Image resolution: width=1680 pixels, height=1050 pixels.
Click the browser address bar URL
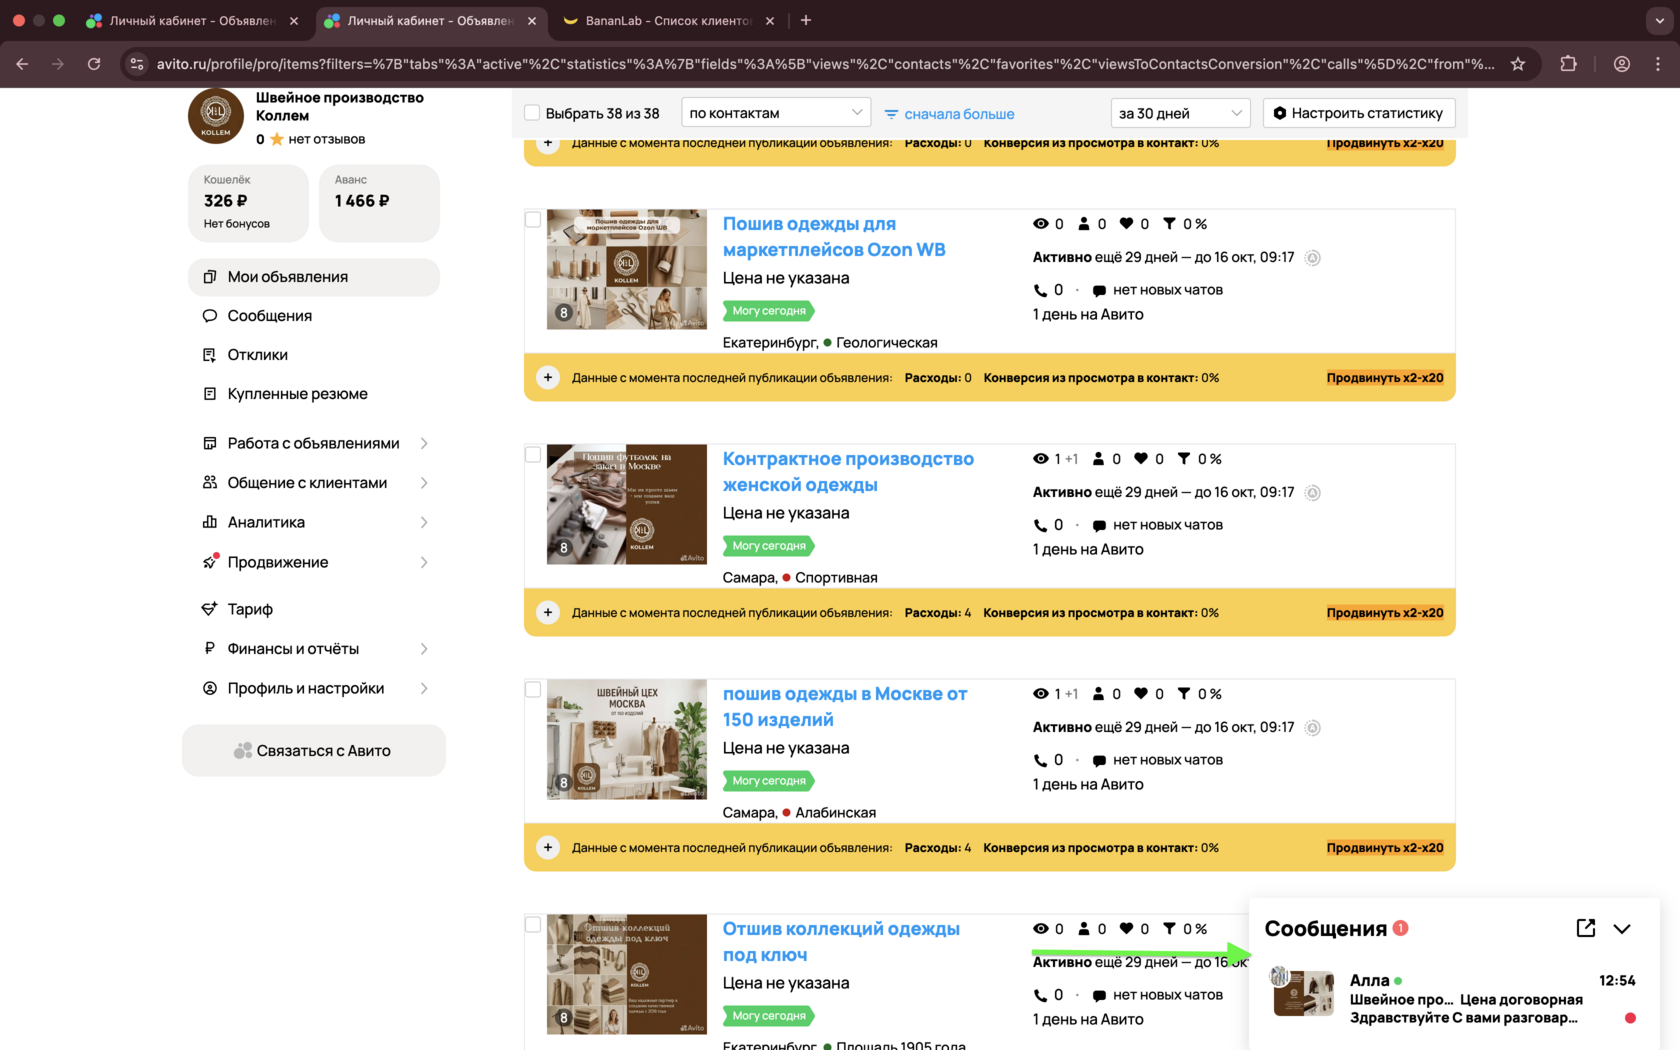(x=825, y=64)
